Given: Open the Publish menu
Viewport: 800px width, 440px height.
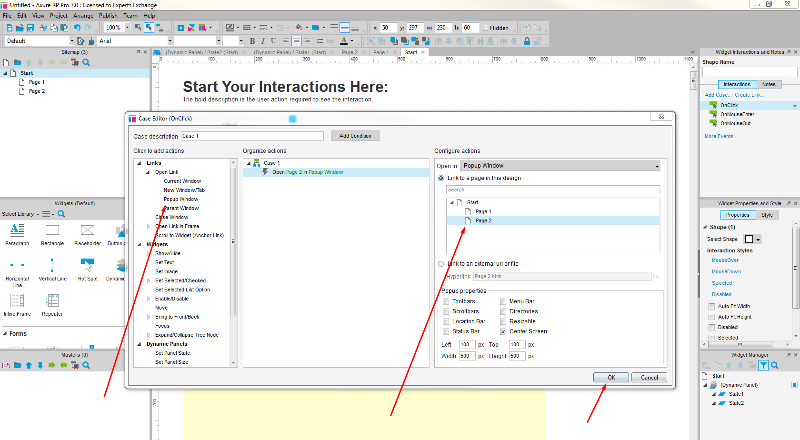Looking at the screenshot, I should (x=108, y=16).
